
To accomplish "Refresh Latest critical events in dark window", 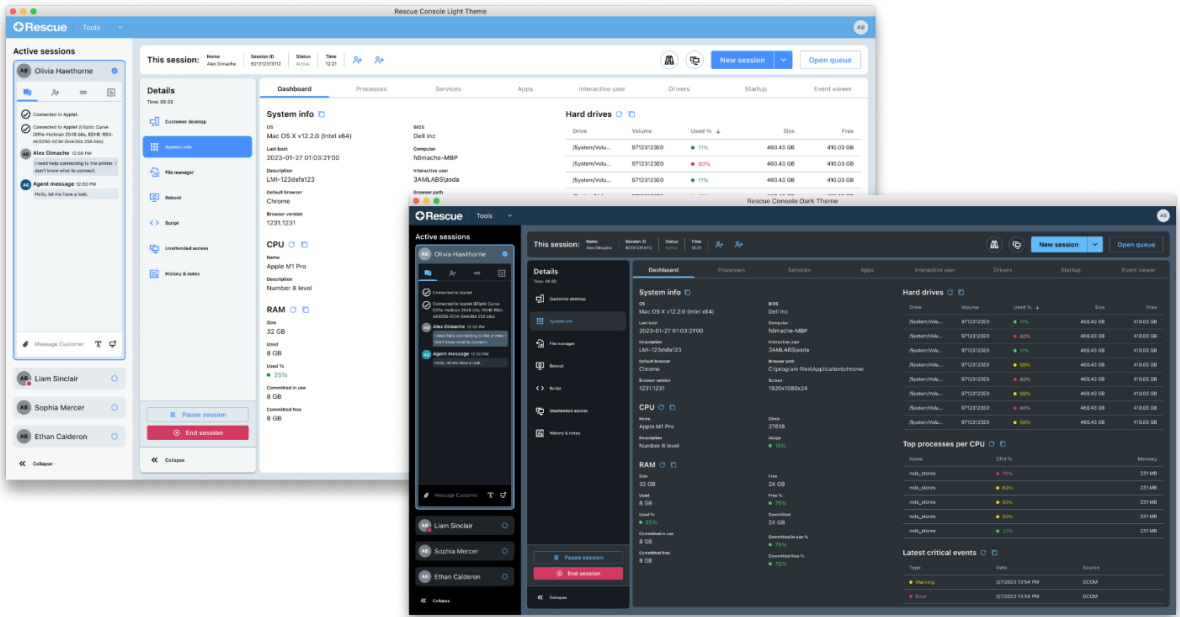I will (x=983, y=552).
